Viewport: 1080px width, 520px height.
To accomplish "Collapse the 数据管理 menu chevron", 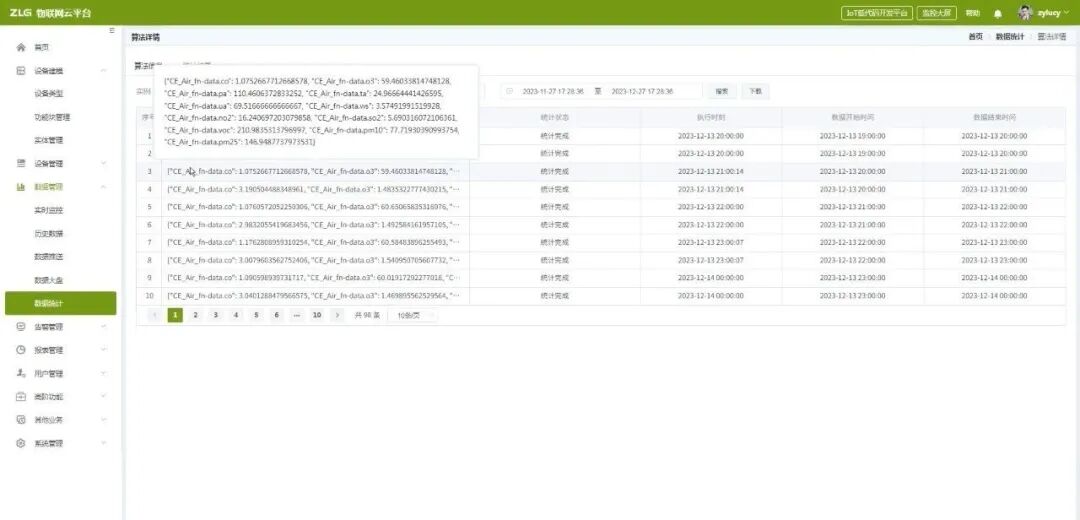I will 103,187.
